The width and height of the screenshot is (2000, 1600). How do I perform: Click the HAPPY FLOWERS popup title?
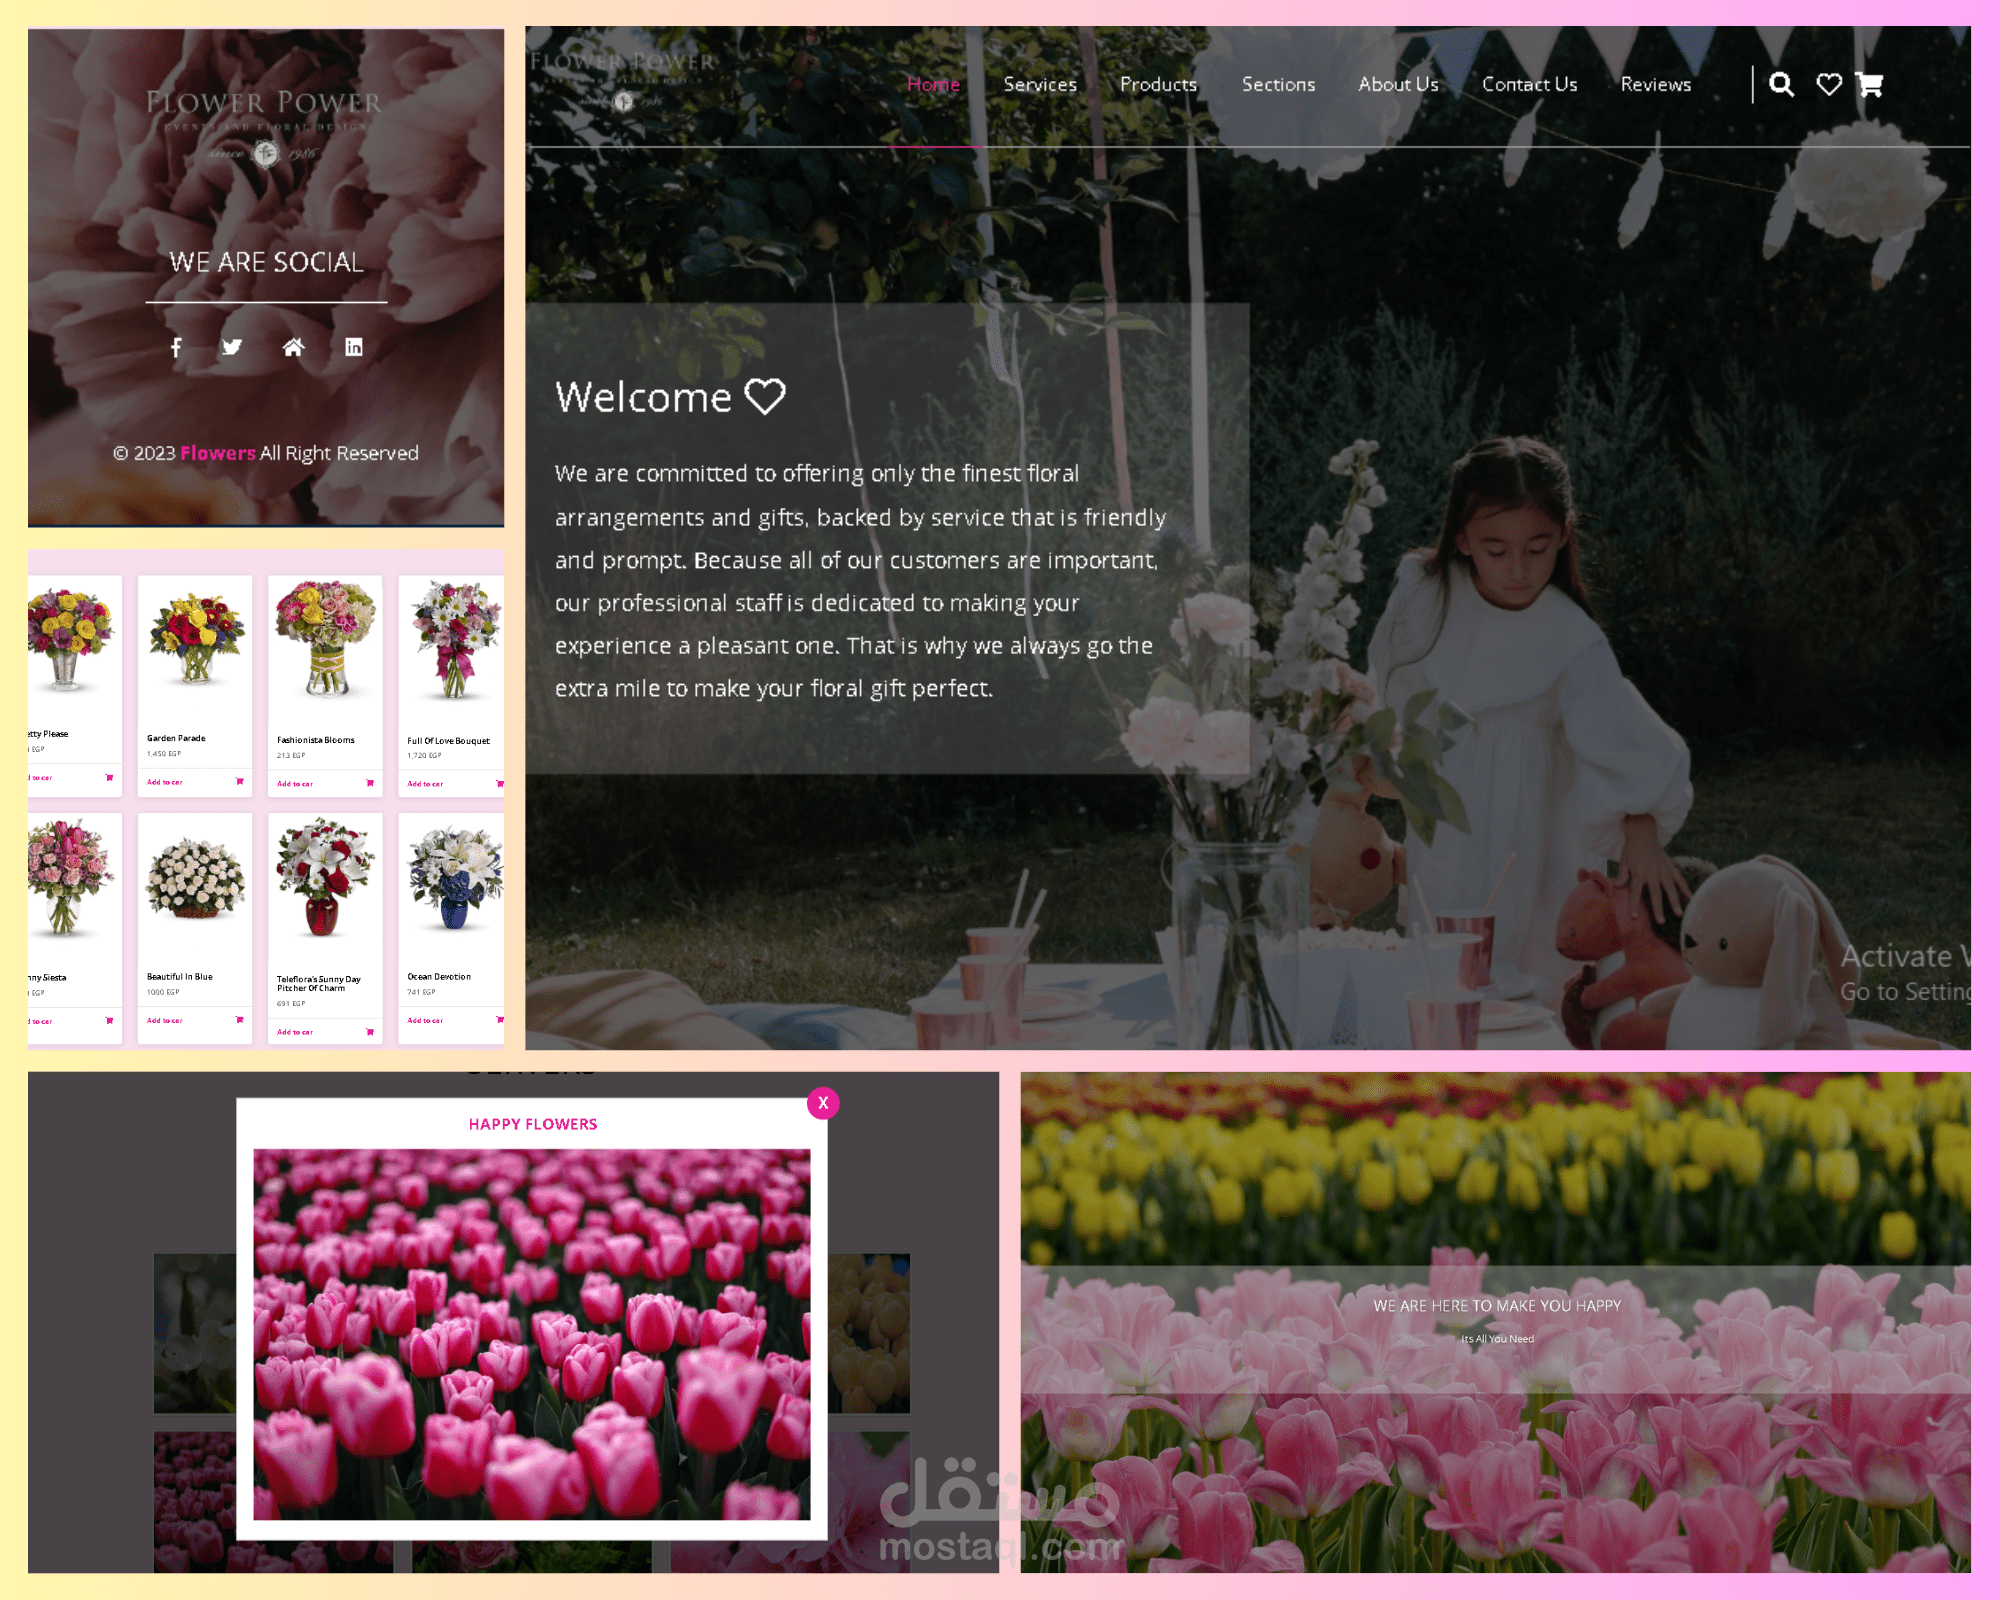point(533,1124)
